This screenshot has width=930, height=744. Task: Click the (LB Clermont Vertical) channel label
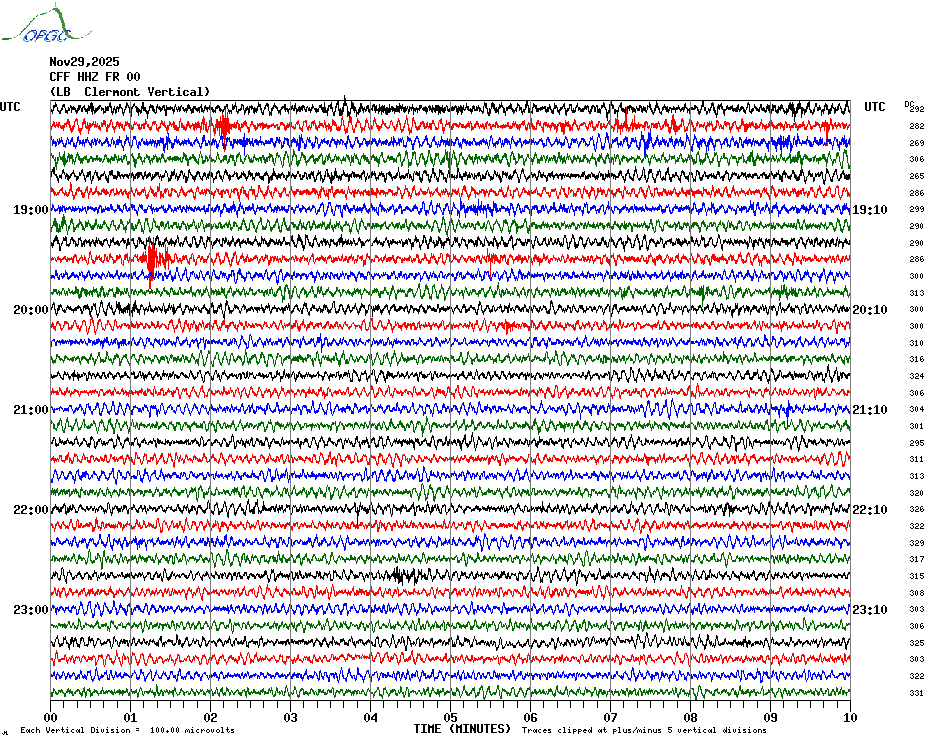point(130,92)
